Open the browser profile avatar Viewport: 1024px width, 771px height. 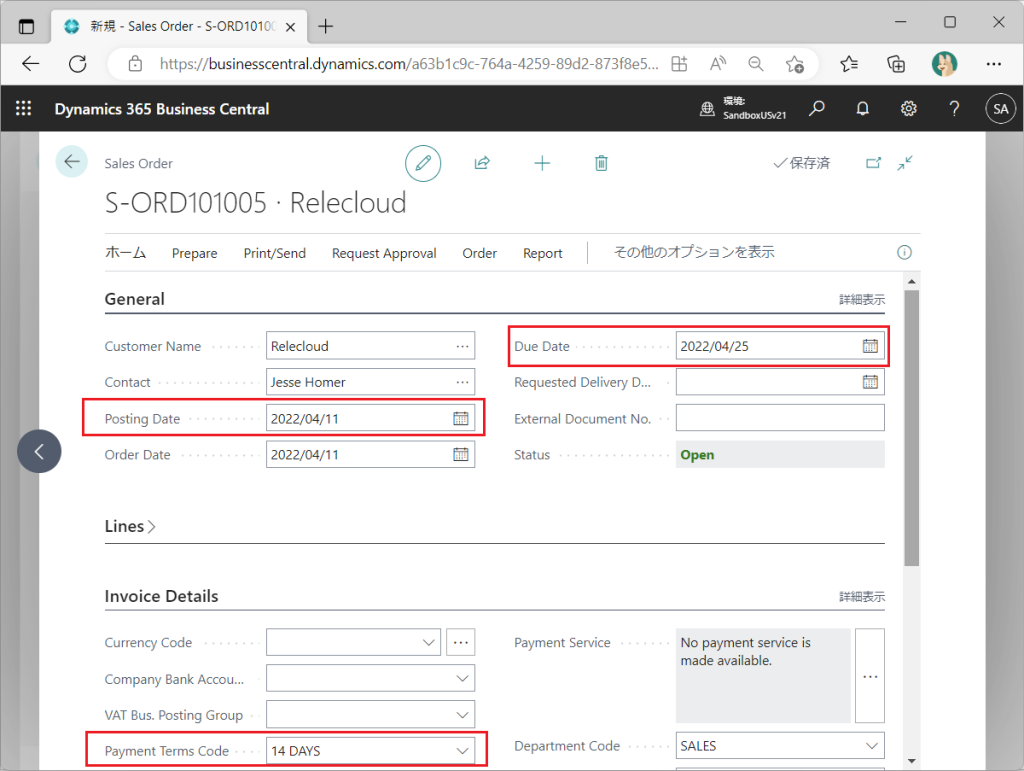944,64
